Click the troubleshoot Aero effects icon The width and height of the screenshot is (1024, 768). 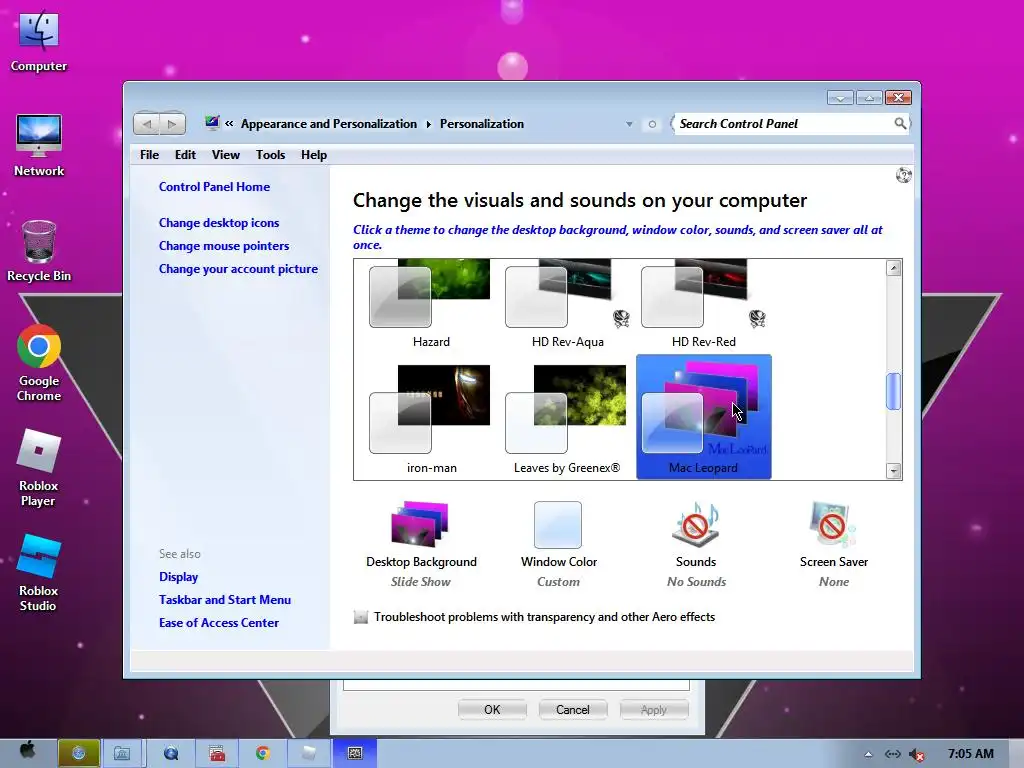(360, 617)
